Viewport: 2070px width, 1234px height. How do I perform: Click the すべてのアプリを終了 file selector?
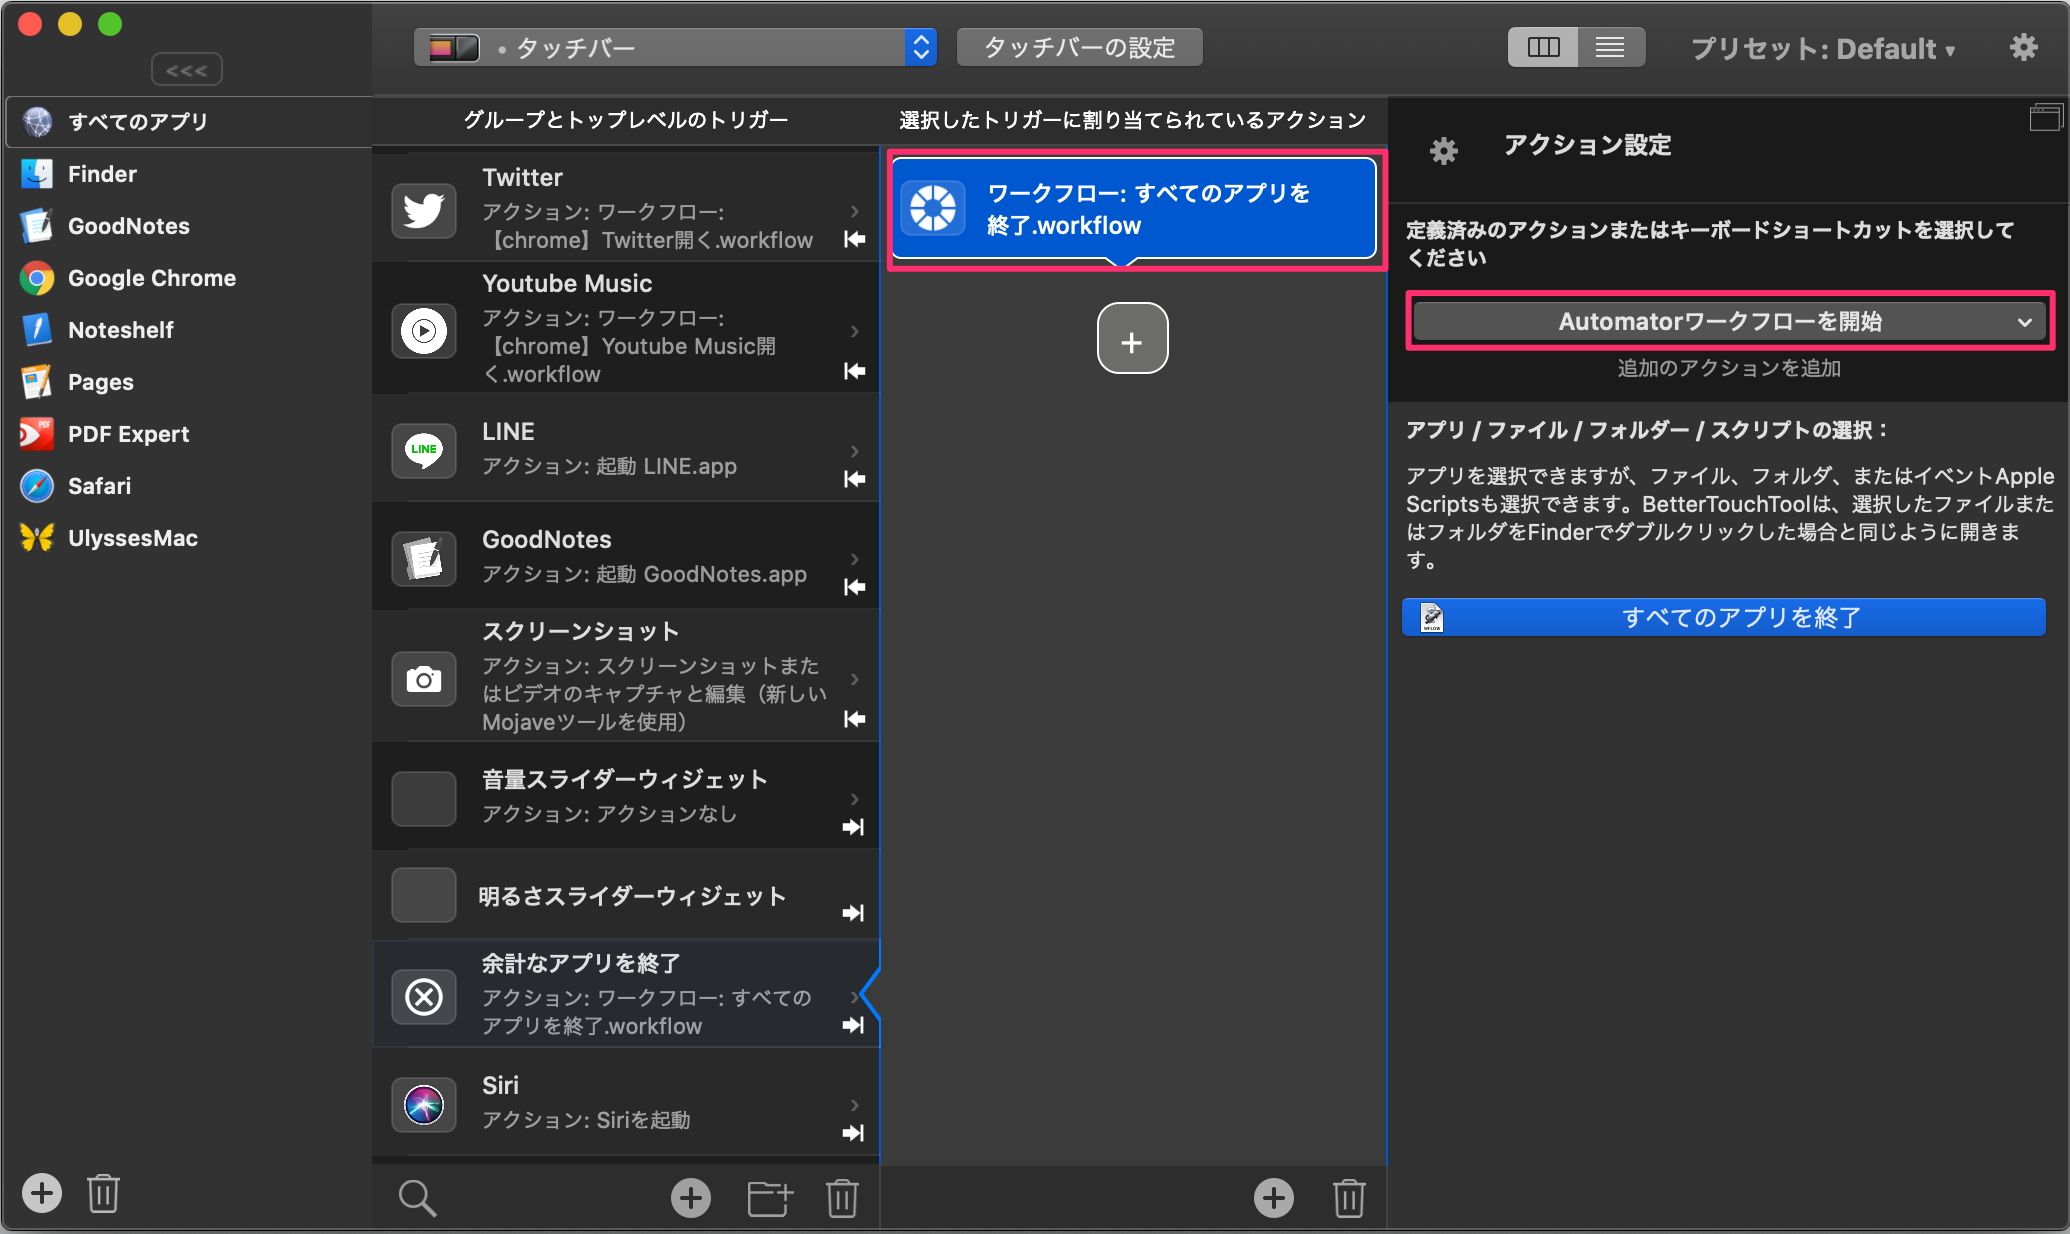coord(1724,617)
